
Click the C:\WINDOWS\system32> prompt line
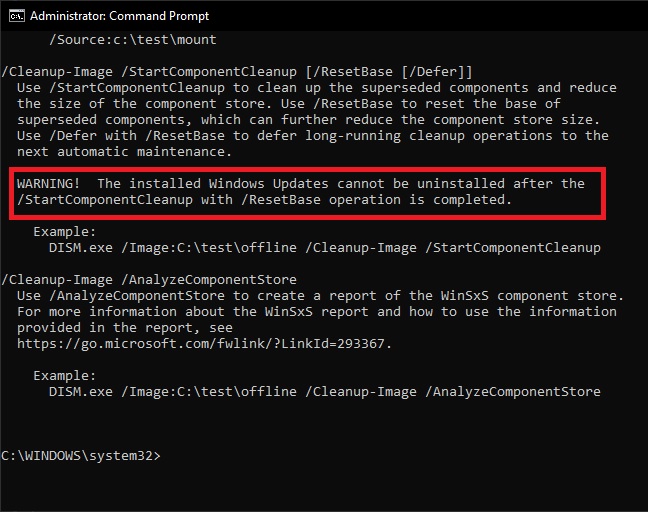[x=80, y=455]
